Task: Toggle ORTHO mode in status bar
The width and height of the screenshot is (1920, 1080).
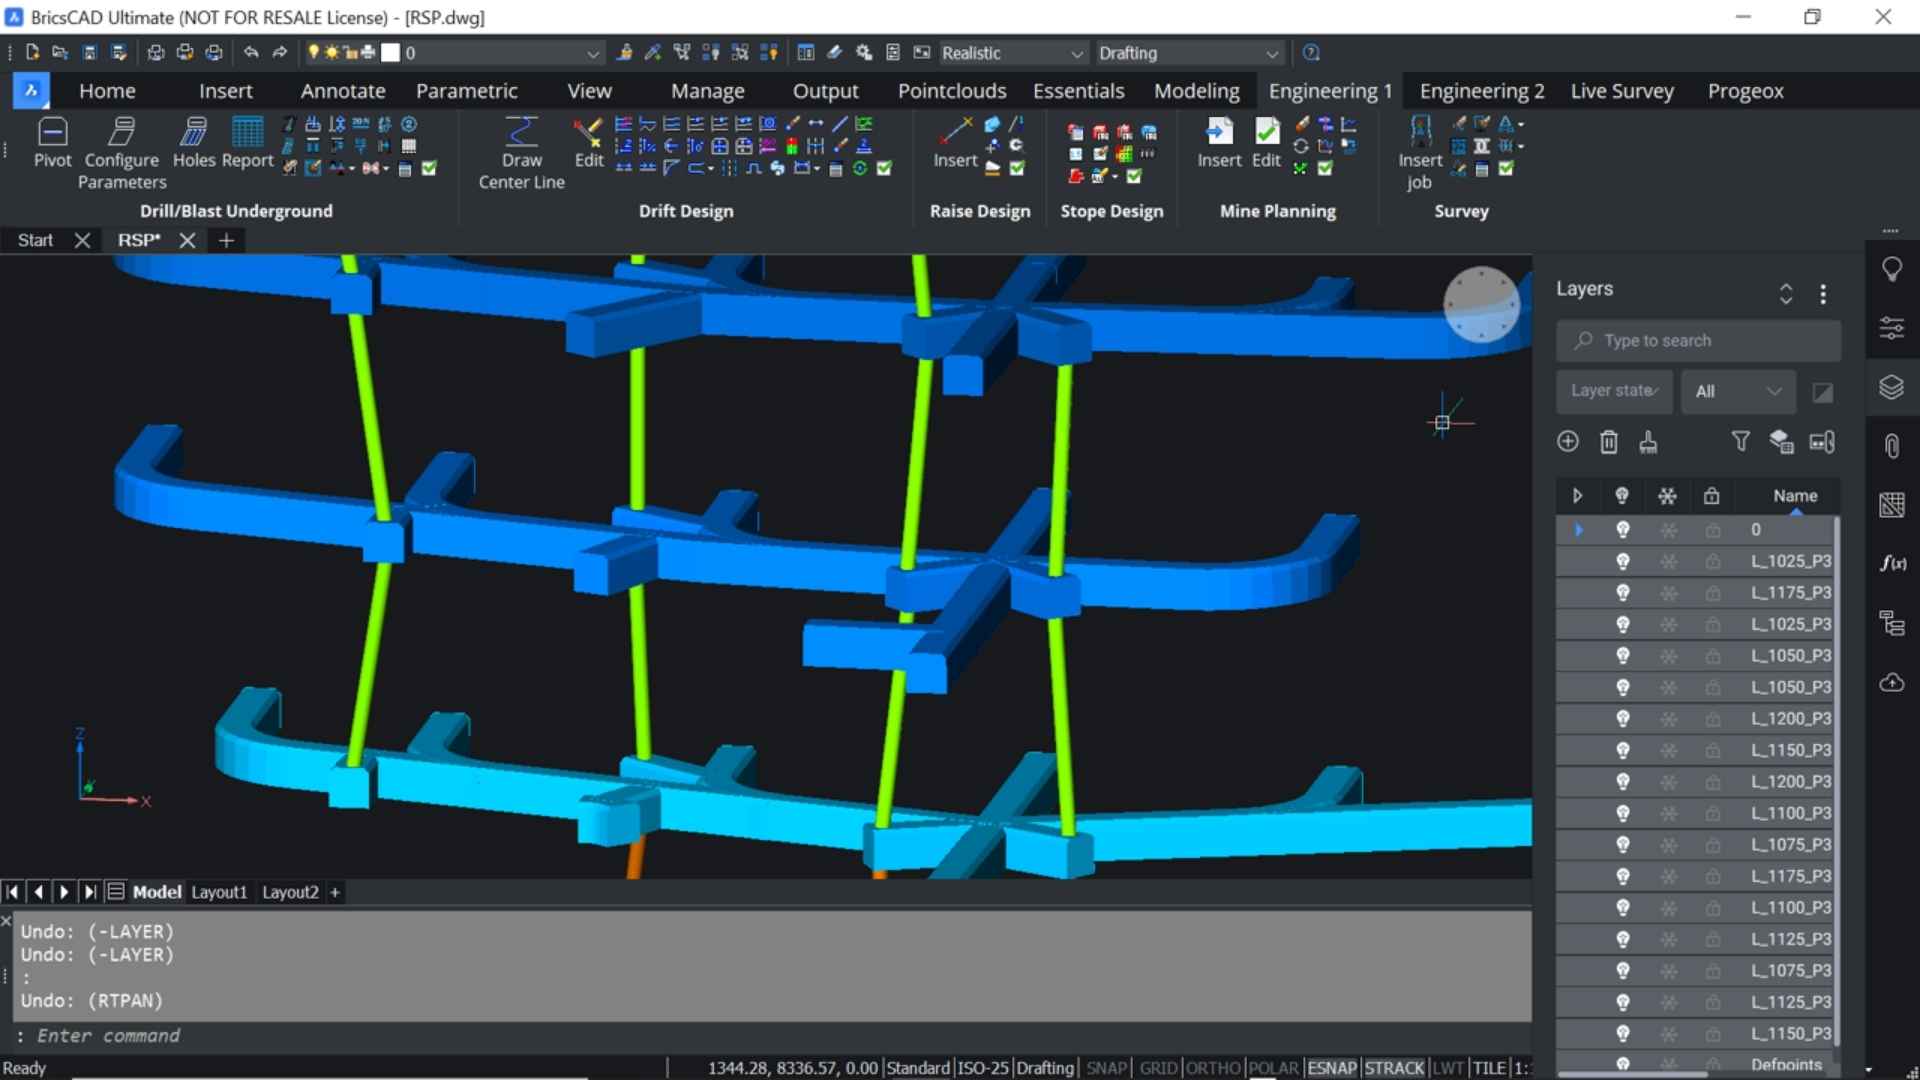Action: coord(1212,1068)
